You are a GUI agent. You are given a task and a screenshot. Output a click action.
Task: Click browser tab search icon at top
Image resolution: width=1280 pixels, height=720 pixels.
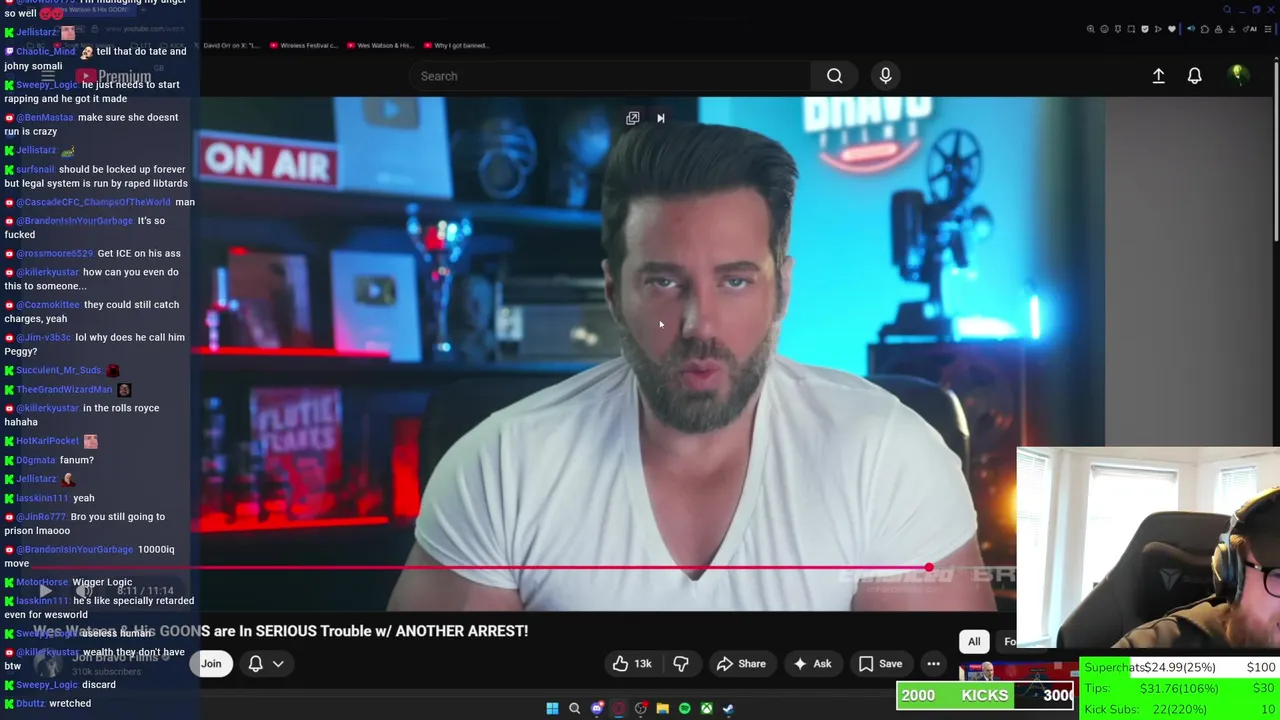pos(1227,10)
